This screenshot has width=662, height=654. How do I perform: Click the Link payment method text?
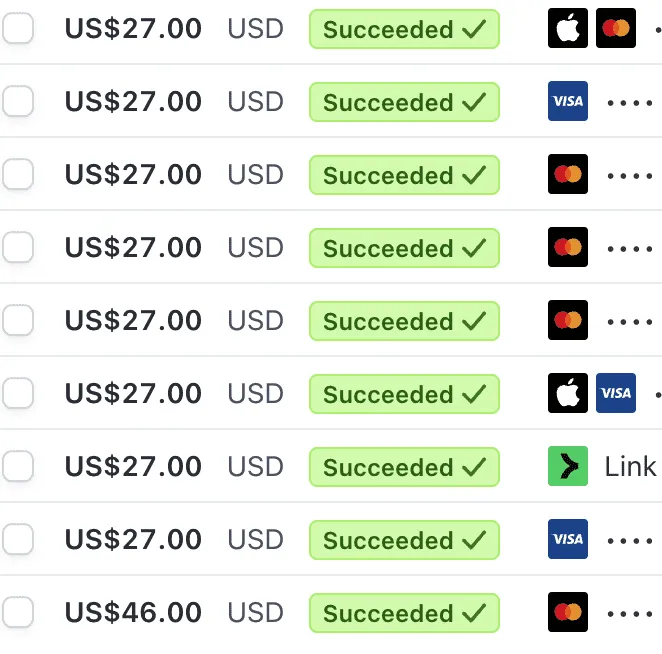pyautogui.click(x=630, y=467)
